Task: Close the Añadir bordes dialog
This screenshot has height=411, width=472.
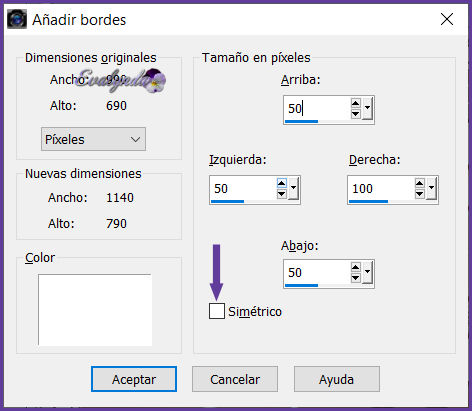Action: click(447, 19)
